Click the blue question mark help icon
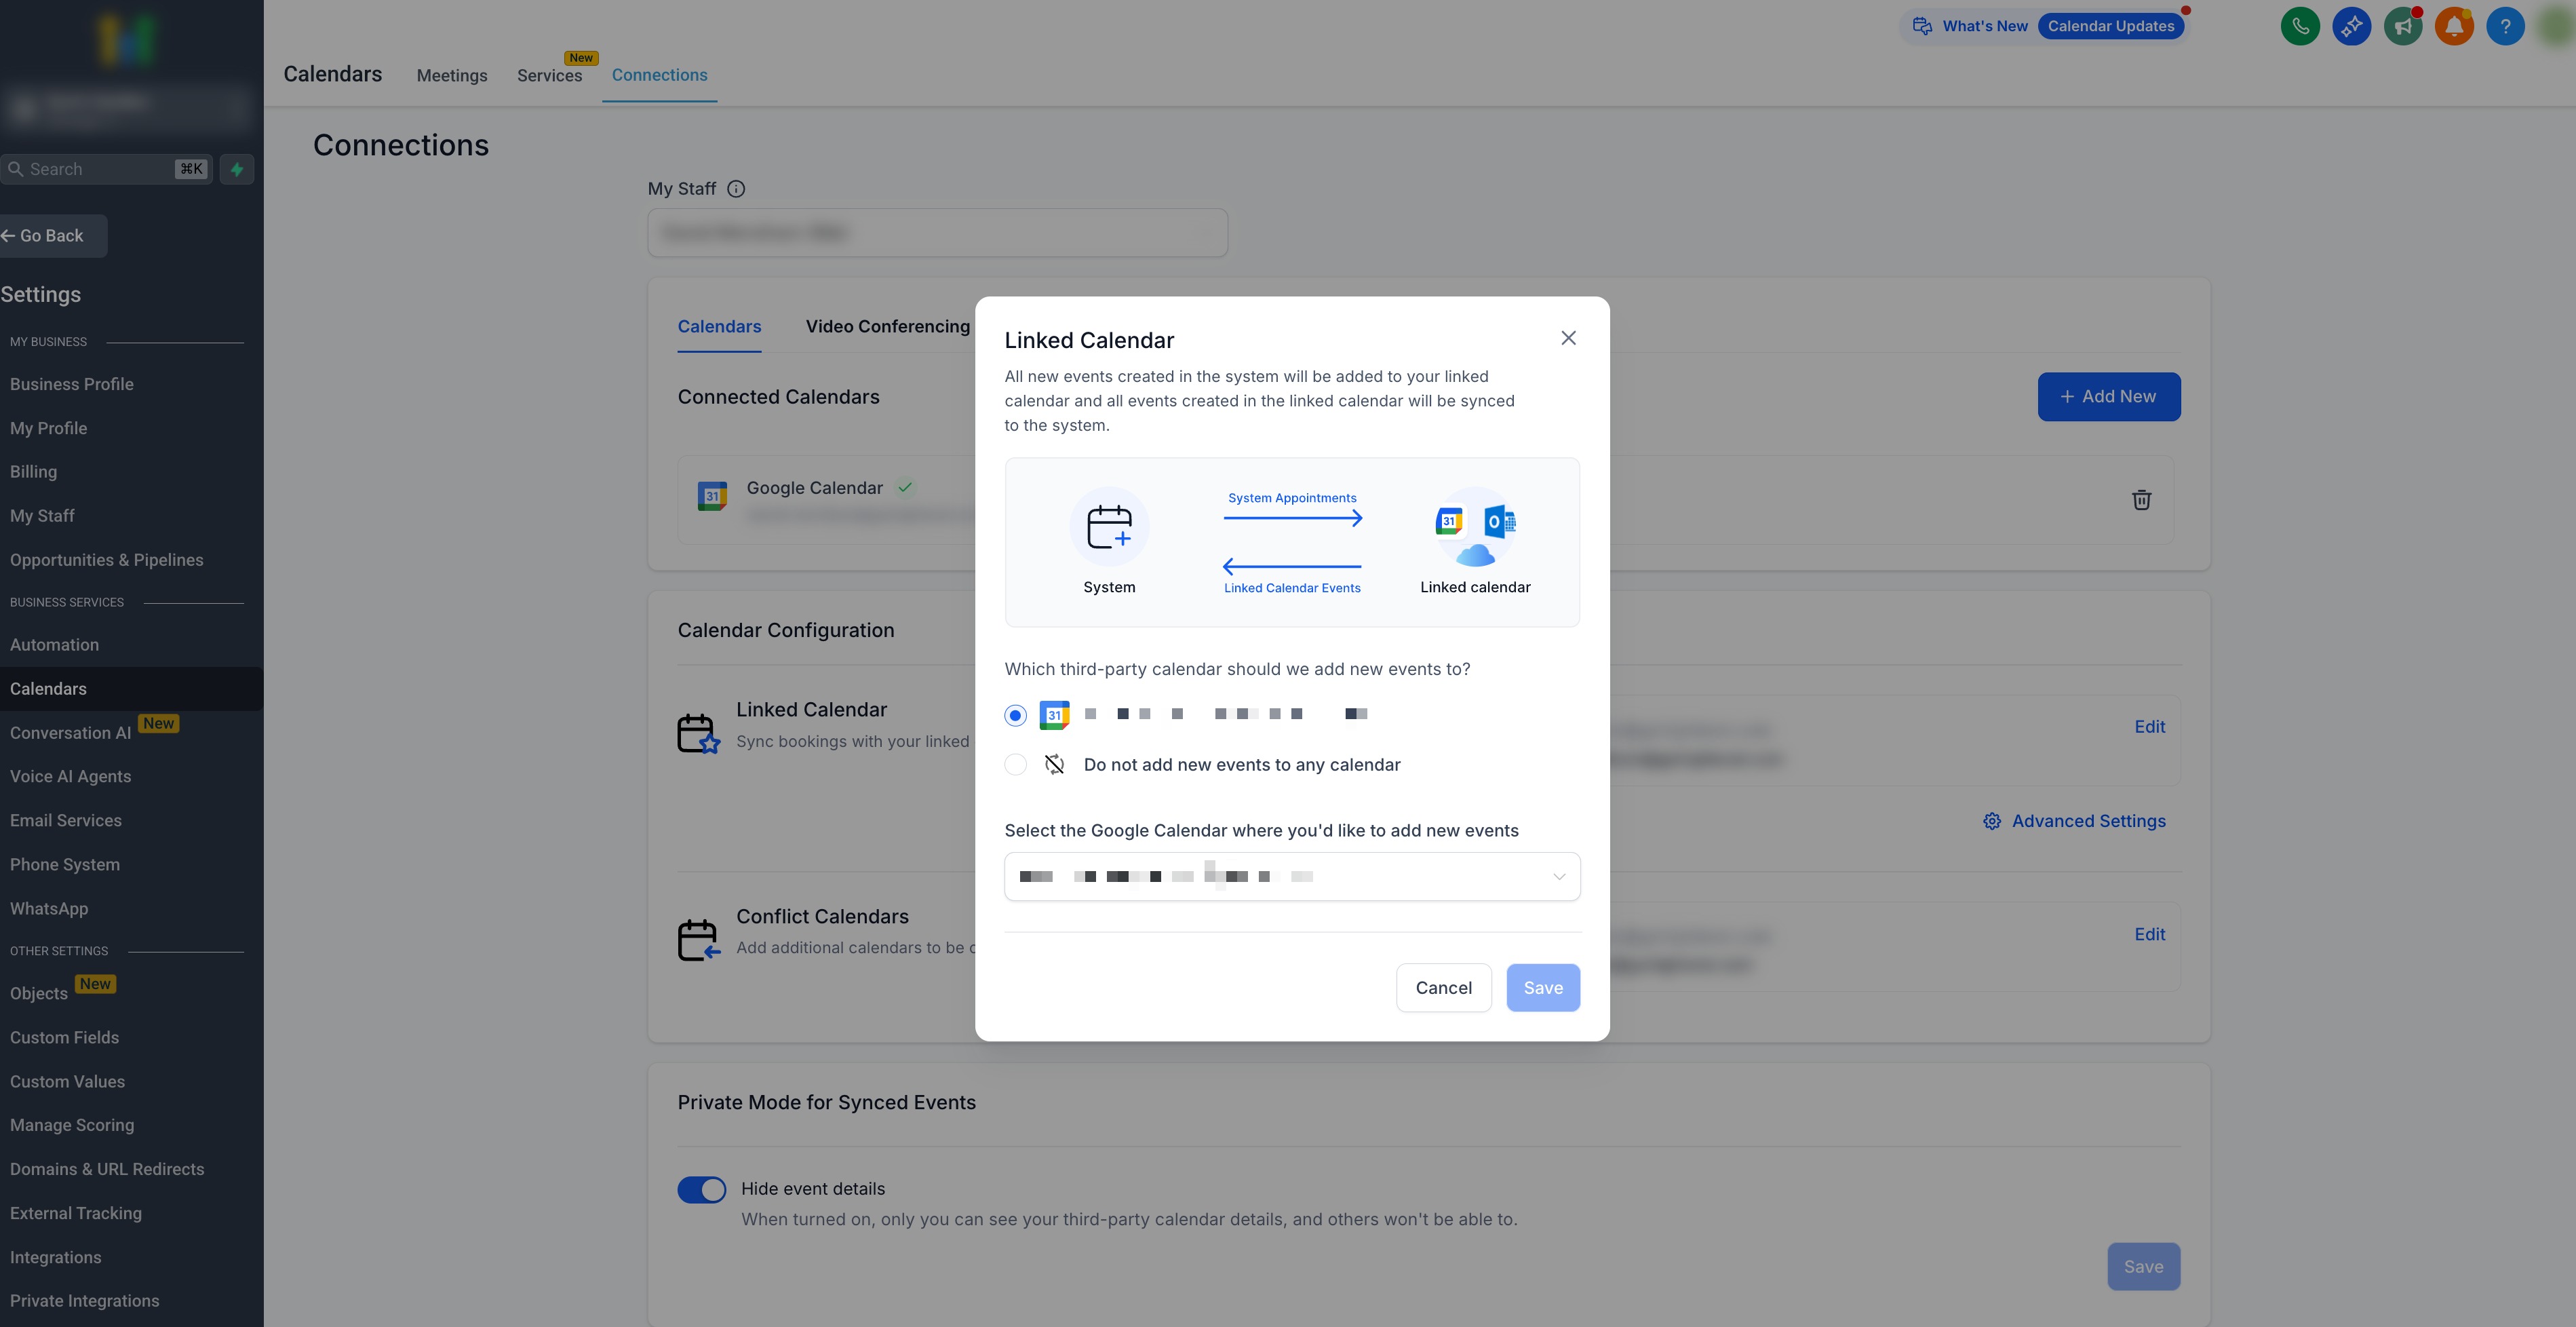2576x1327 pixels. tap(2505, 27)
